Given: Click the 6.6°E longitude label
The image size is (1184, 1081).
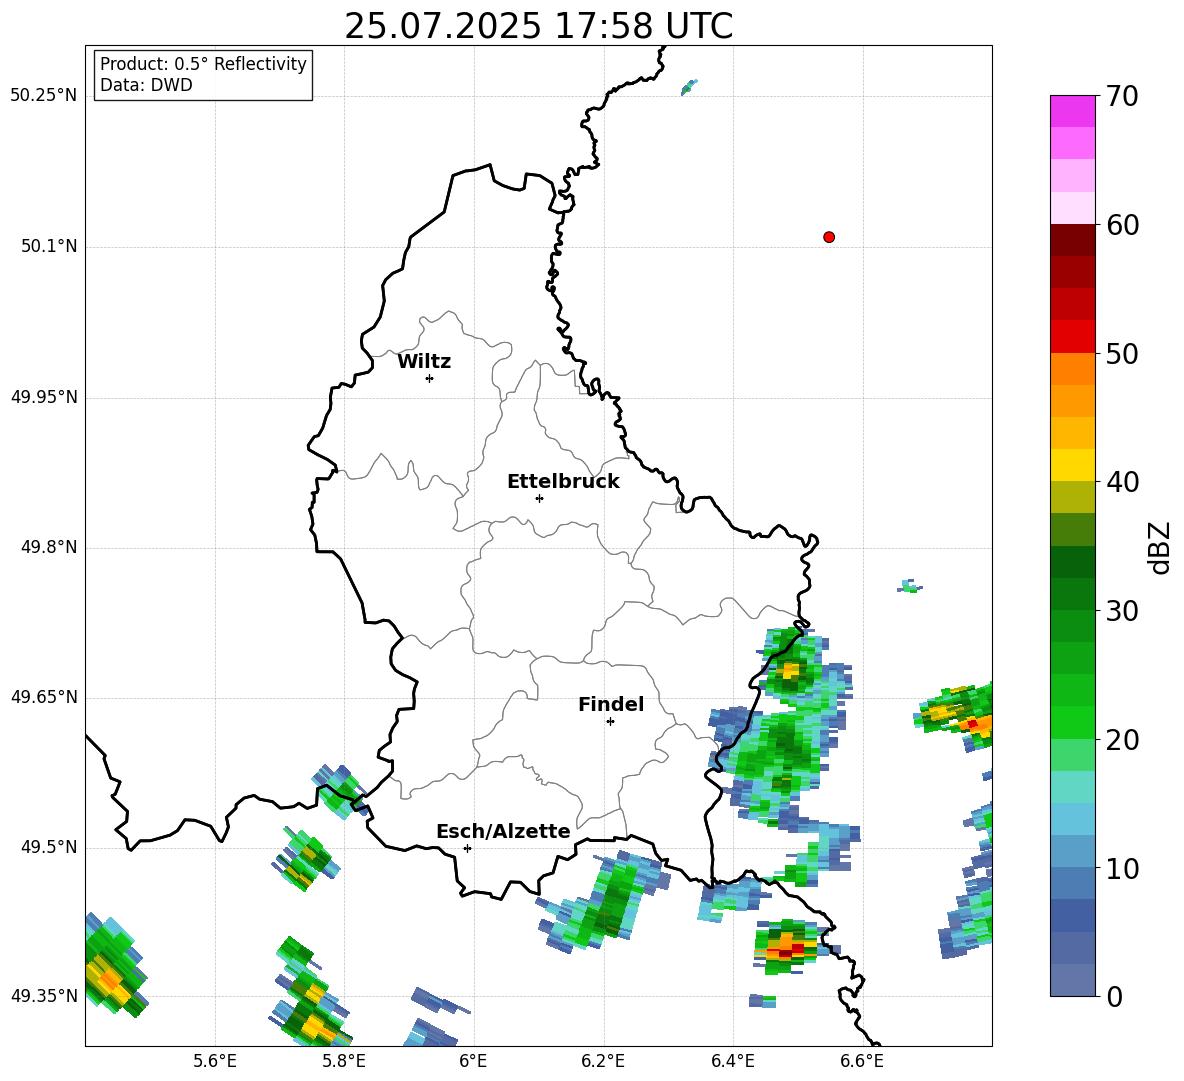Looking at the screenshot, I should [x=862, y=1061].
